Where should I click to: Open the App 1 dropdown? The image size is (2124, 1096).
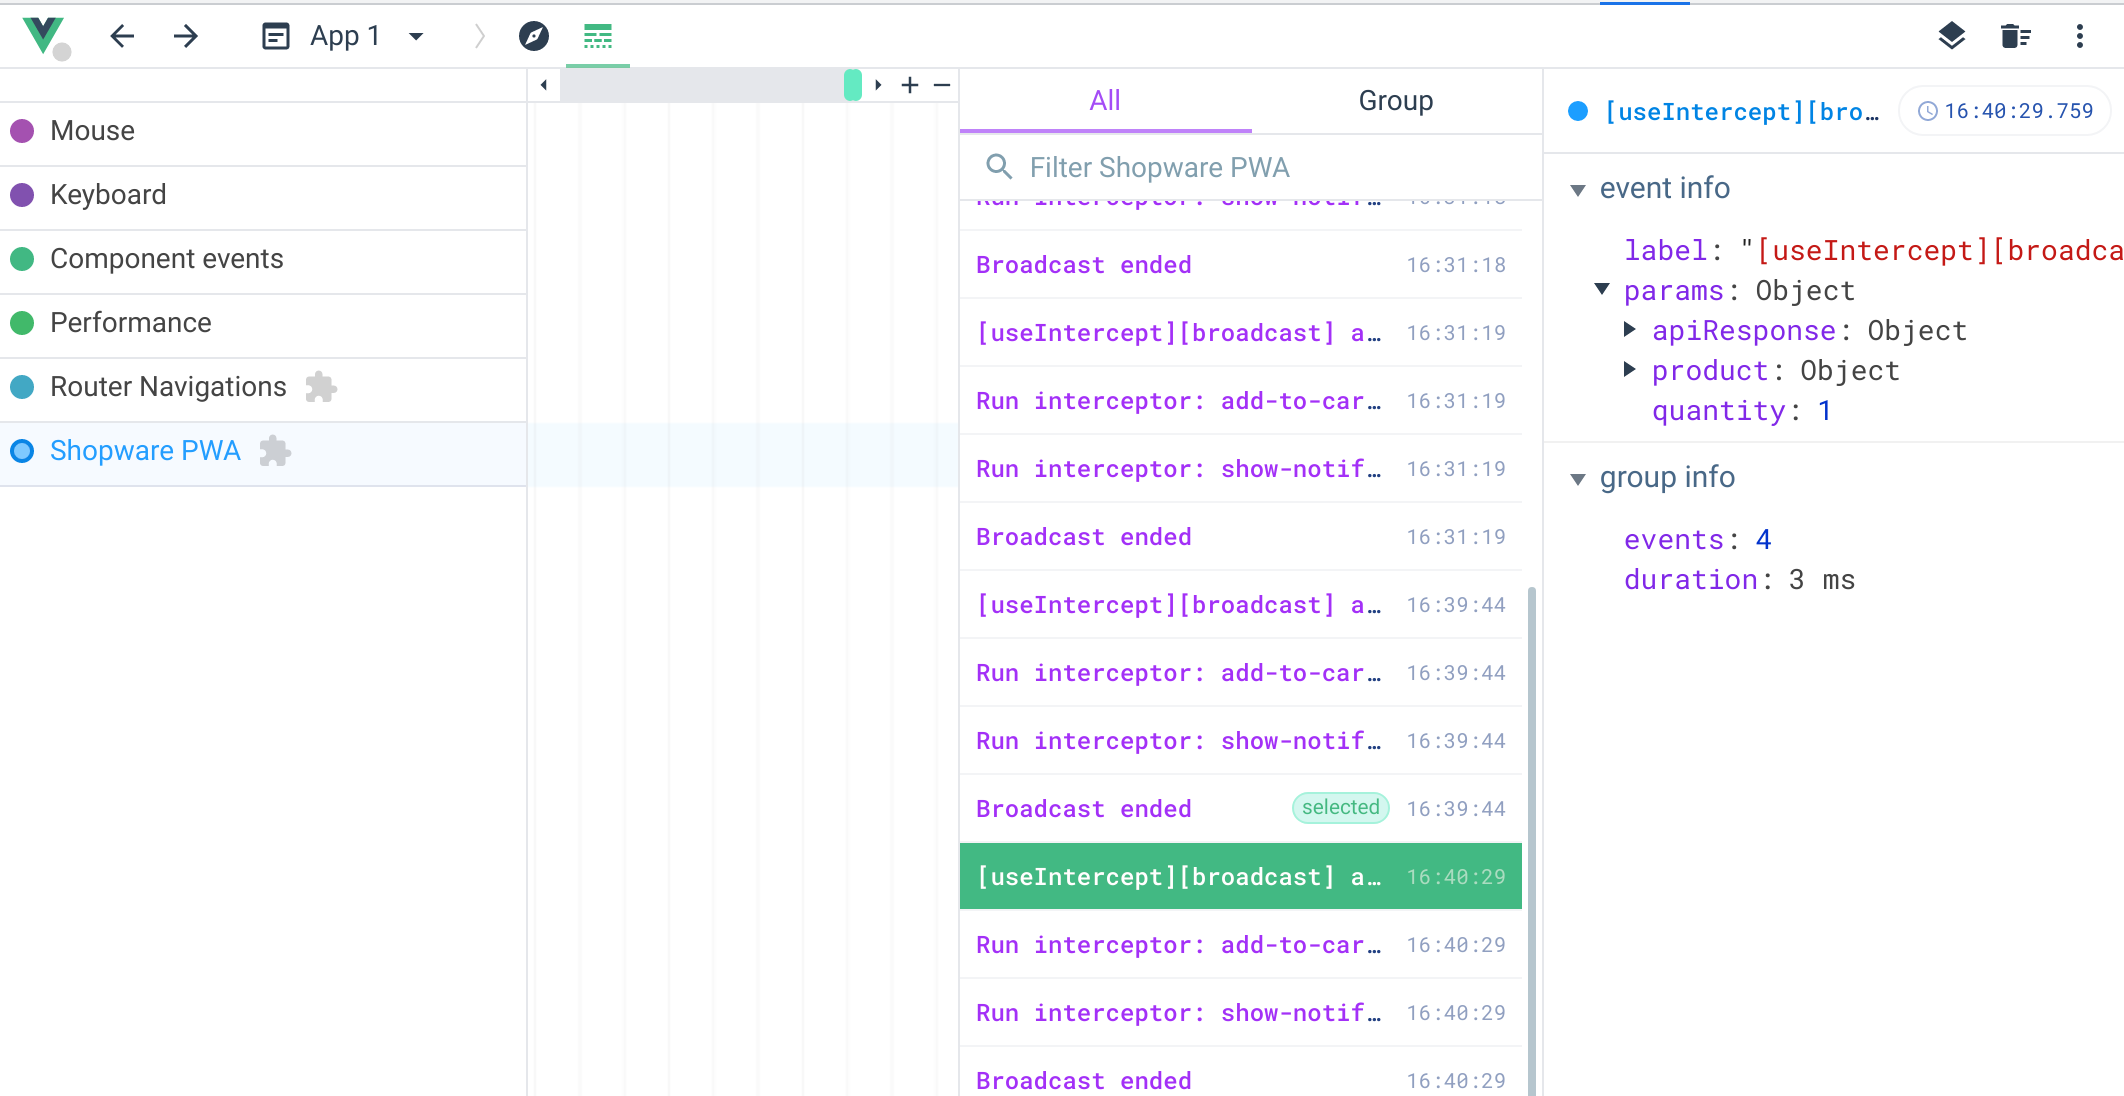tap(417, 36)
